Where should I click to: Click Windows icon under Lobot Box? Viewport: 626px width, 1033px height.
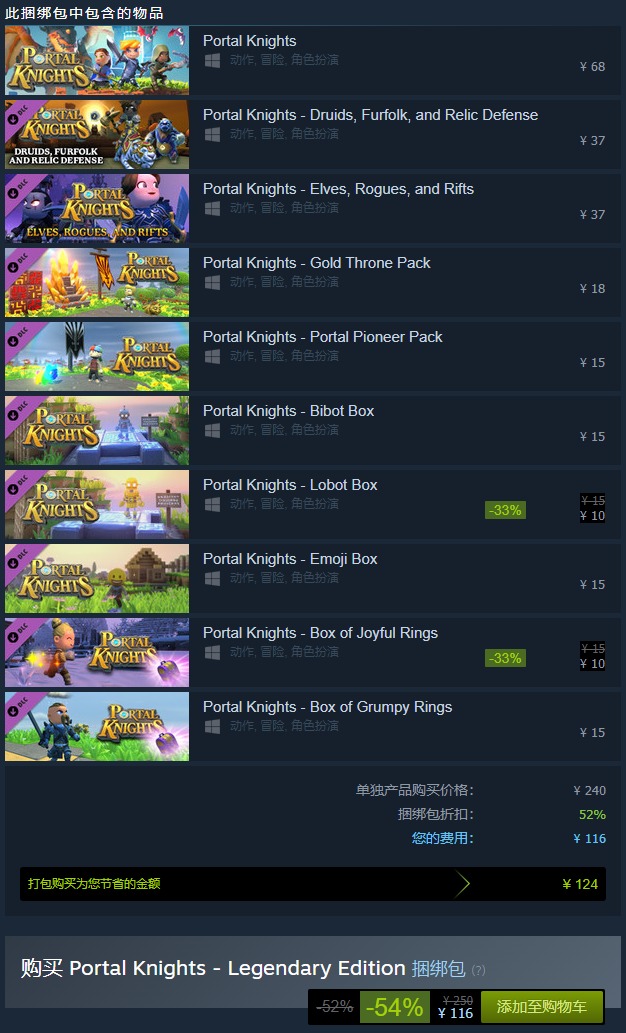coord(212,505)
